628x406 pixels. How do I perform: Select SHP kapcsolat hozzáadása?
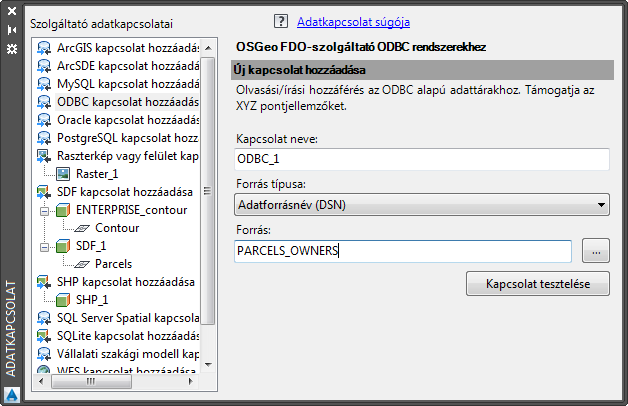click(125, 282)
